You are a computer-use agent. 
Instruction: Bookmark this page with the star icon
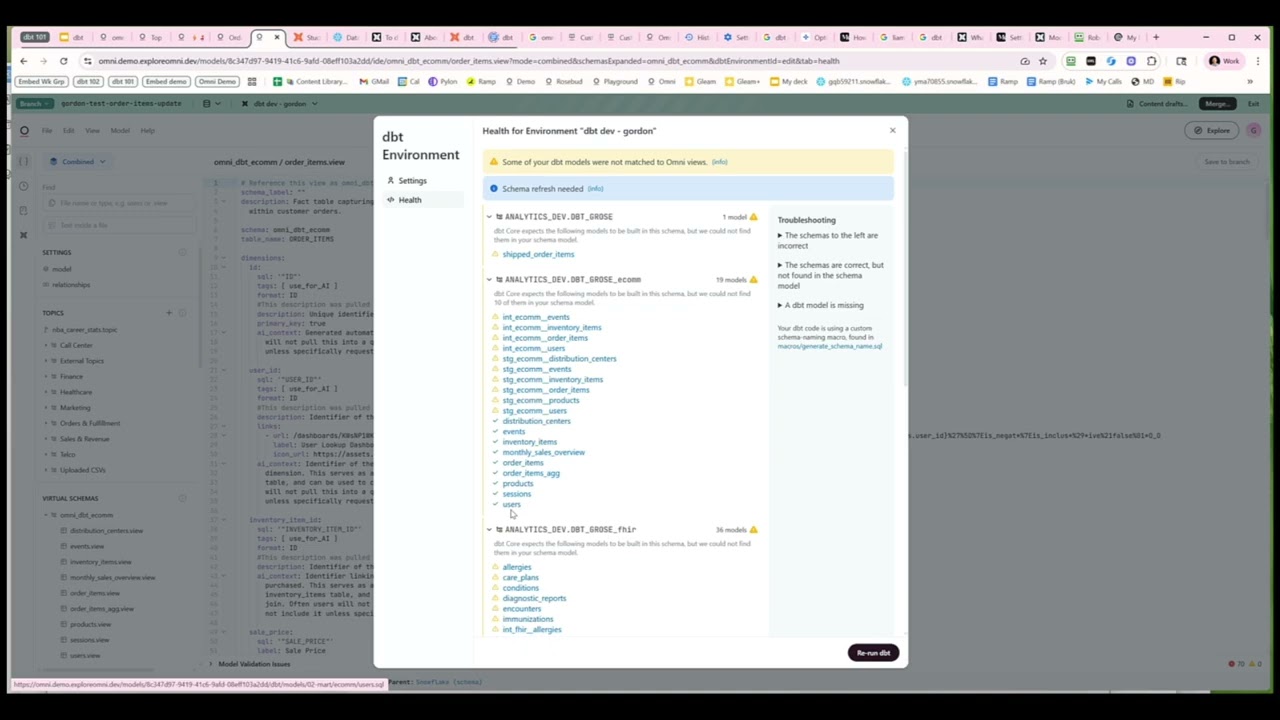1043,61
